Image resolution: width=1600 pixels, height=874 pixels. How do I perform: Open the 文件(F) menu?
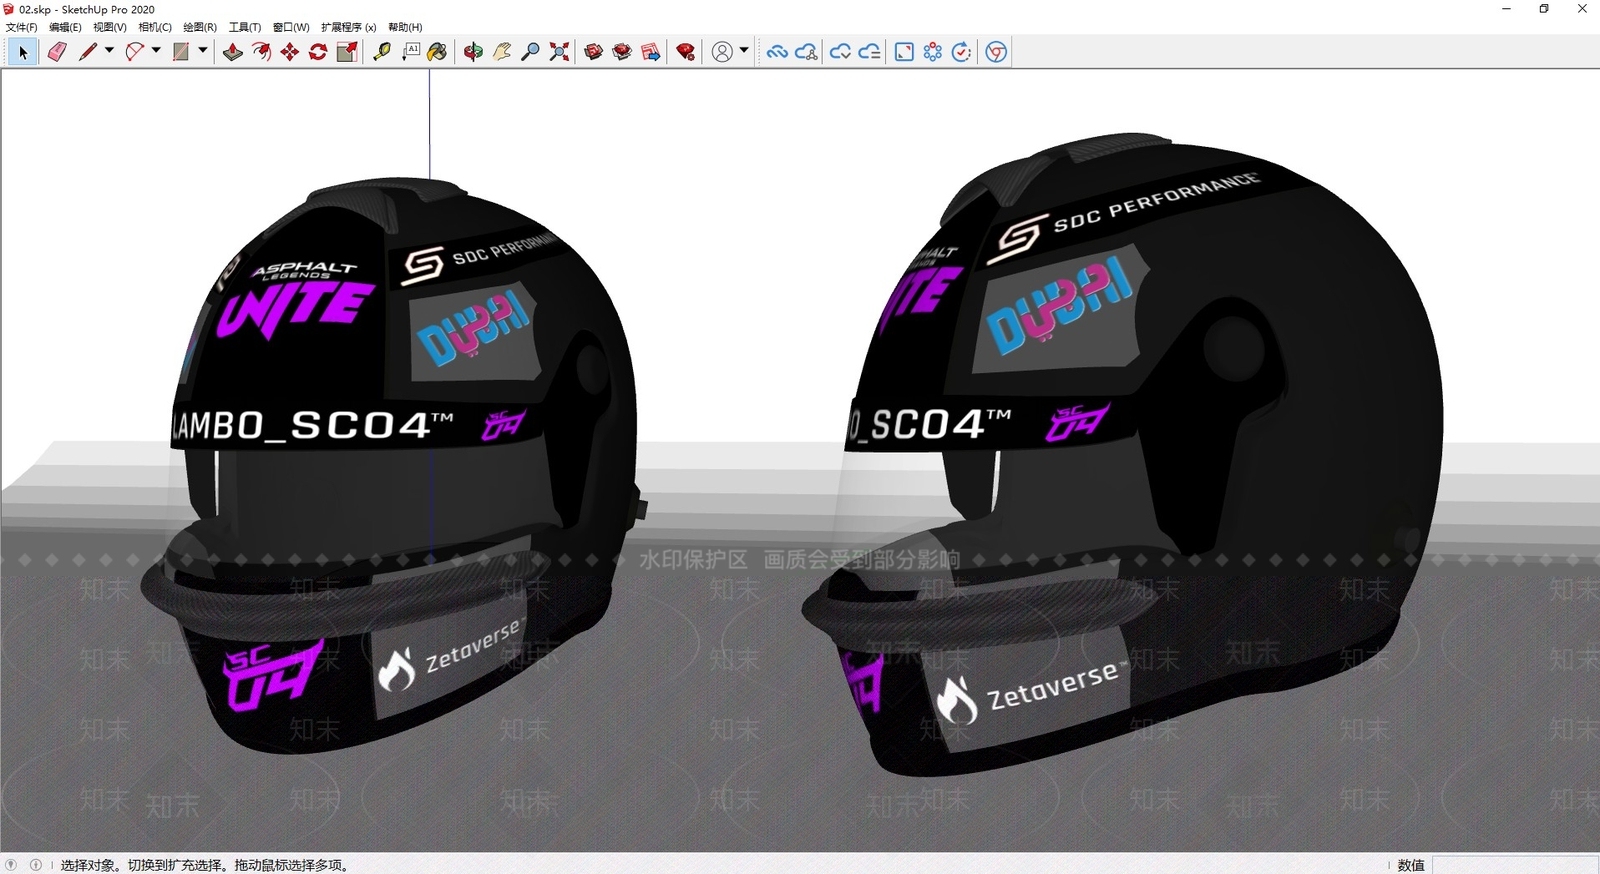coord(21,27)
